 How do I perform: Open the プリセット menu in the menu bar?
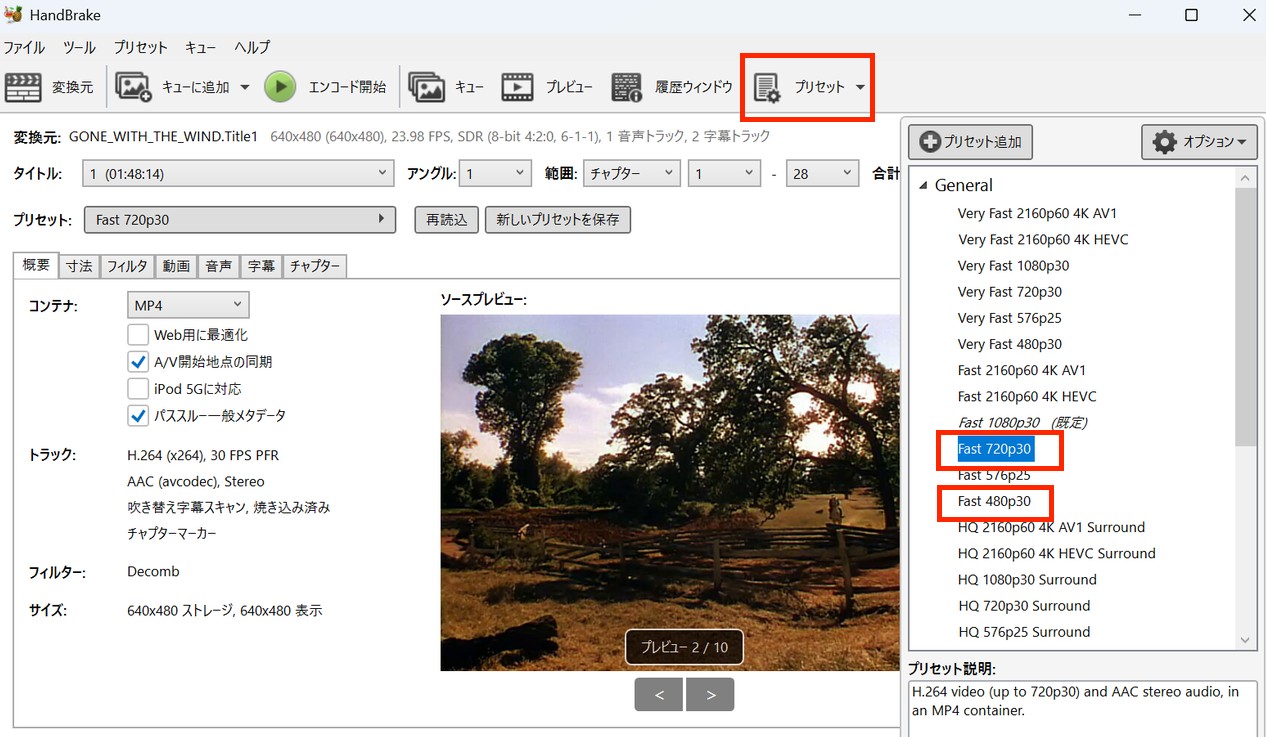point(140,47)
